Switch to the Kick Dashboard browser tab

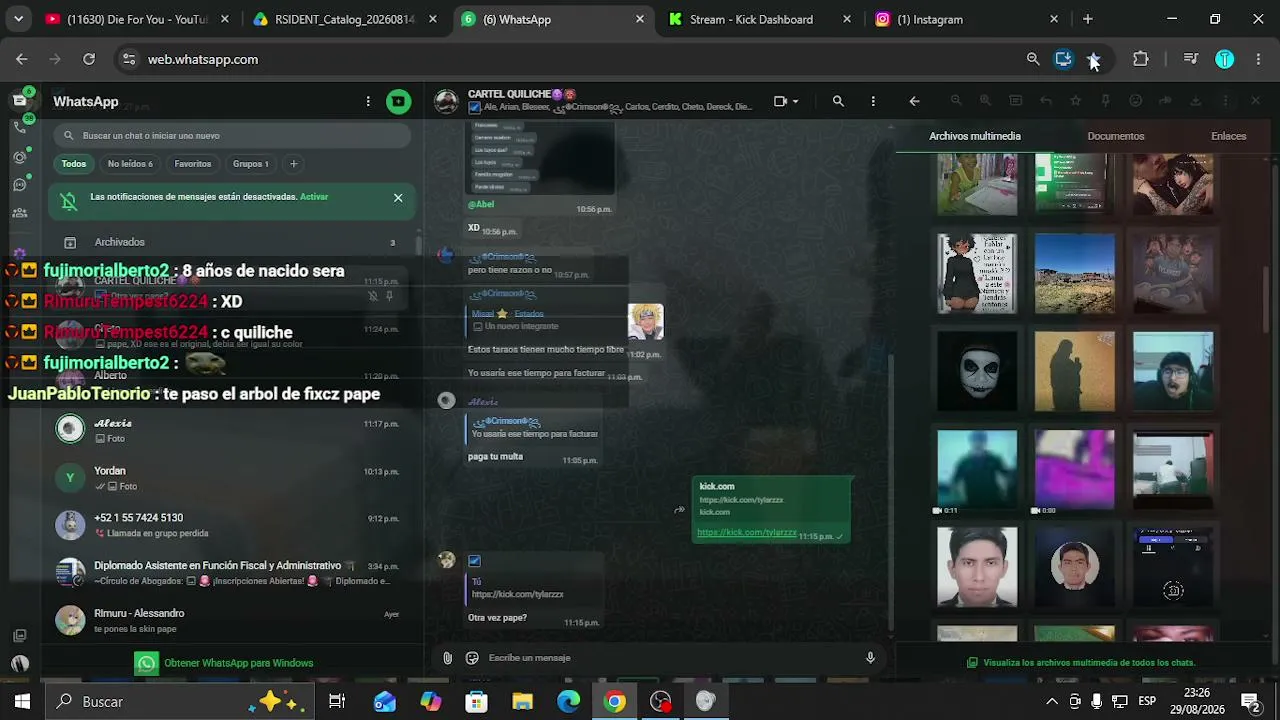[x=758, y=19]
